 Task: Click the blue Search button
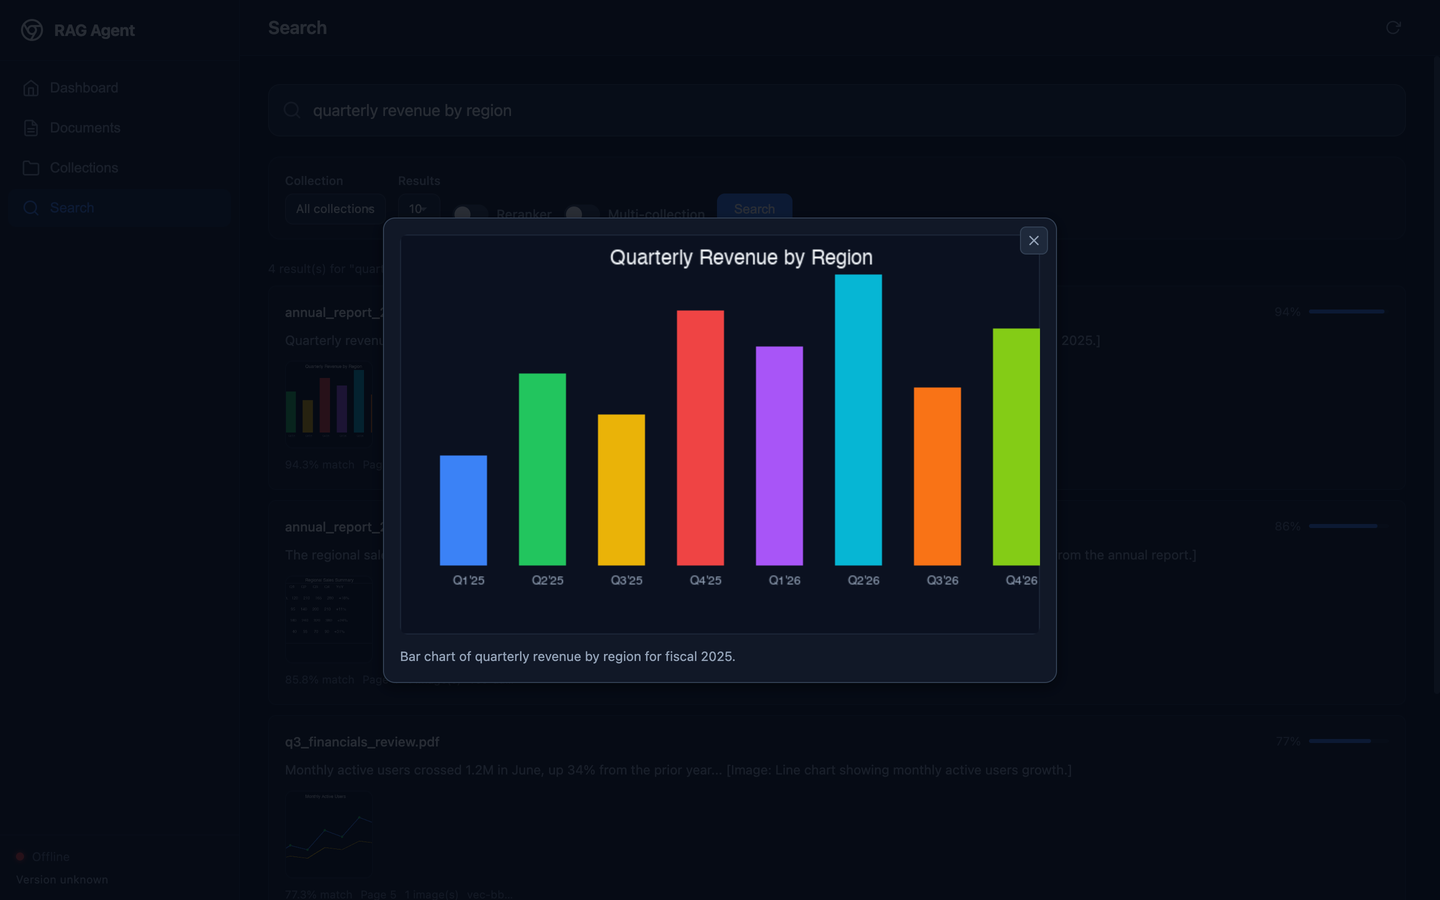pyautogui.click(x=754, y=209)
